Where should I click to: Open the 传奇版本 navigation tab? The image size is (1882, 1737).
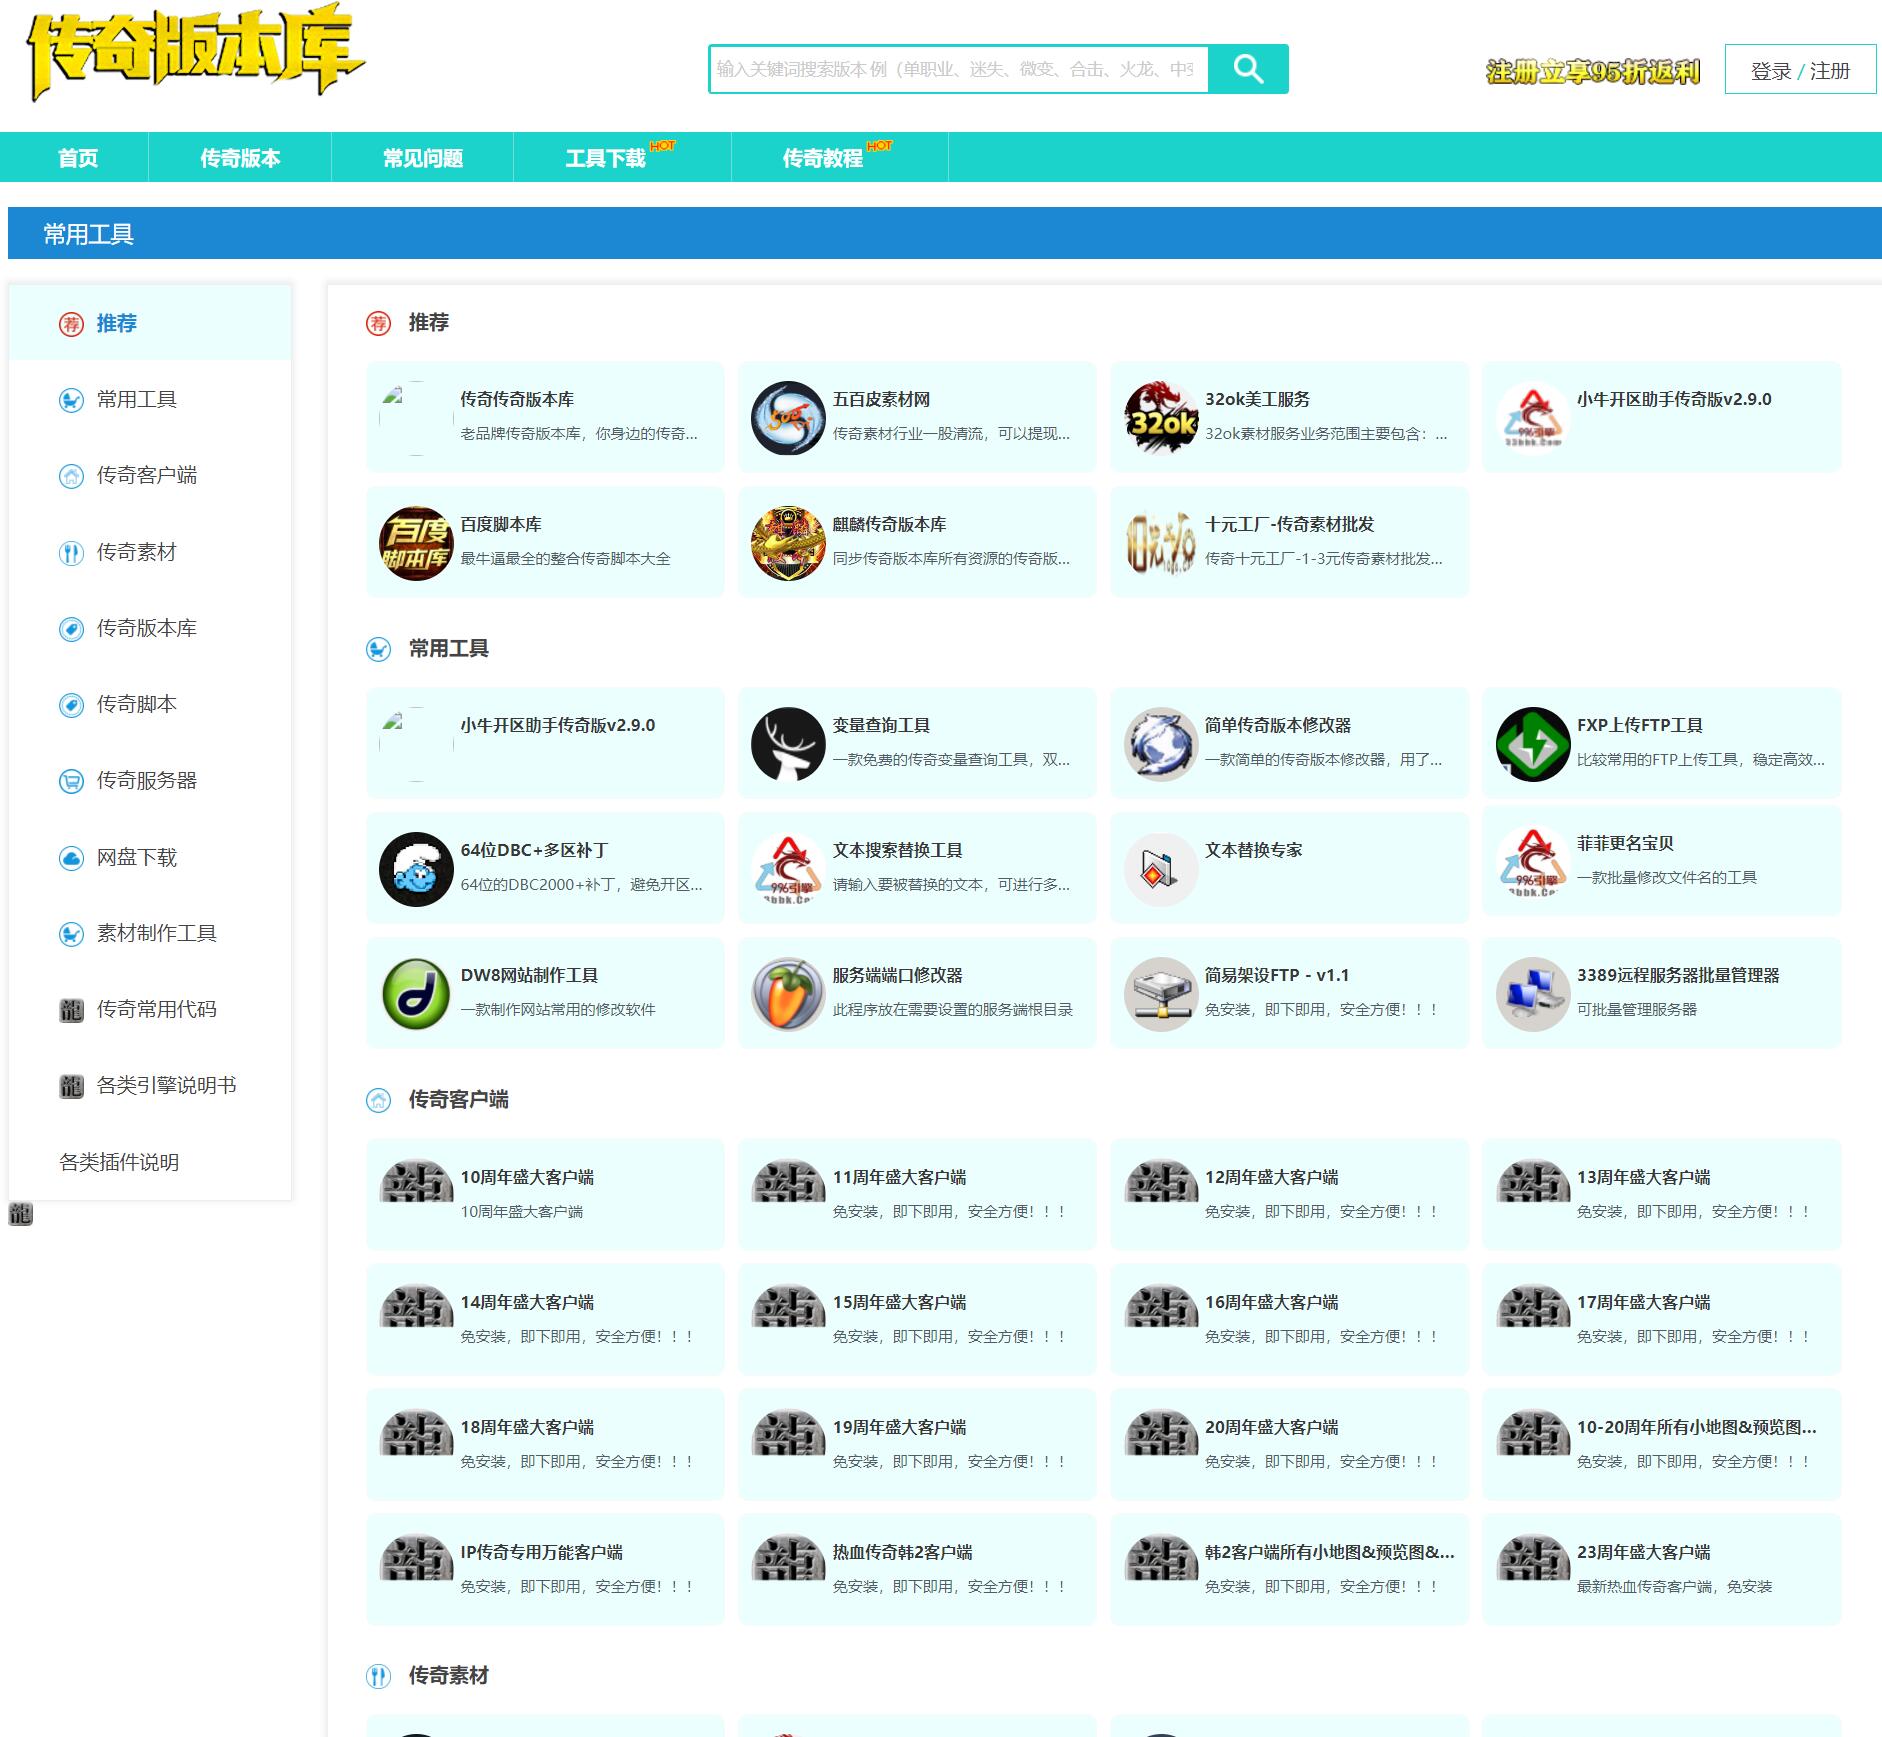(240, 158)
